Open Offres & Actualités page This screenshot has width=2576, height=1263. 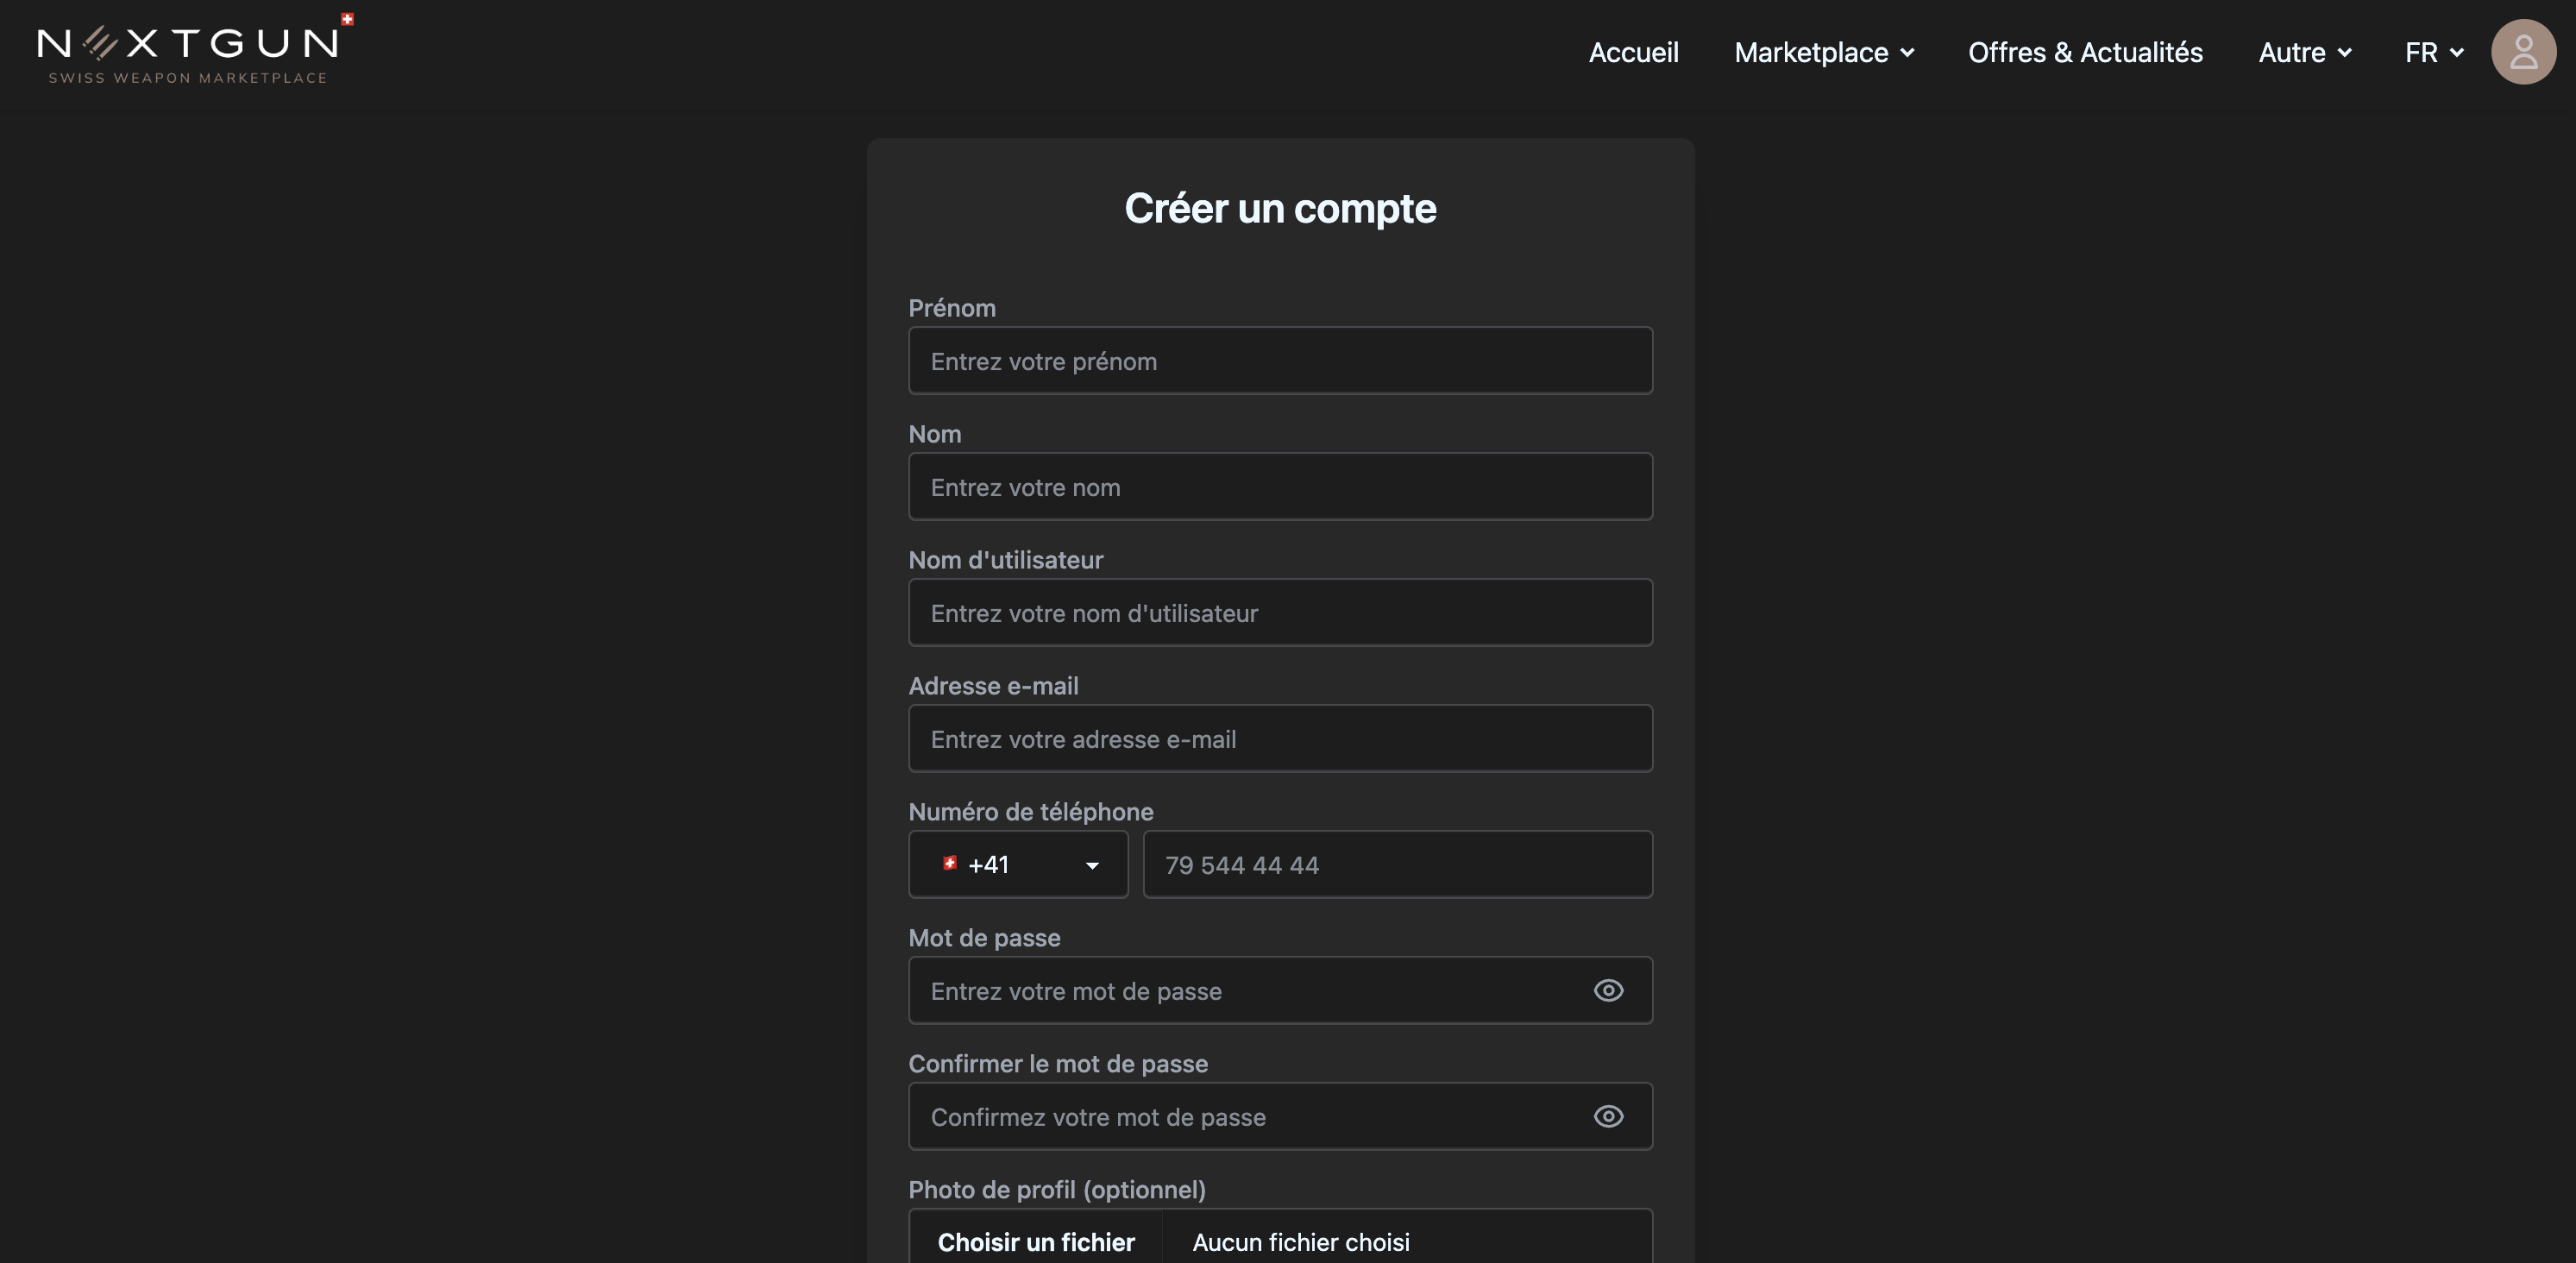pos(2085,52)
